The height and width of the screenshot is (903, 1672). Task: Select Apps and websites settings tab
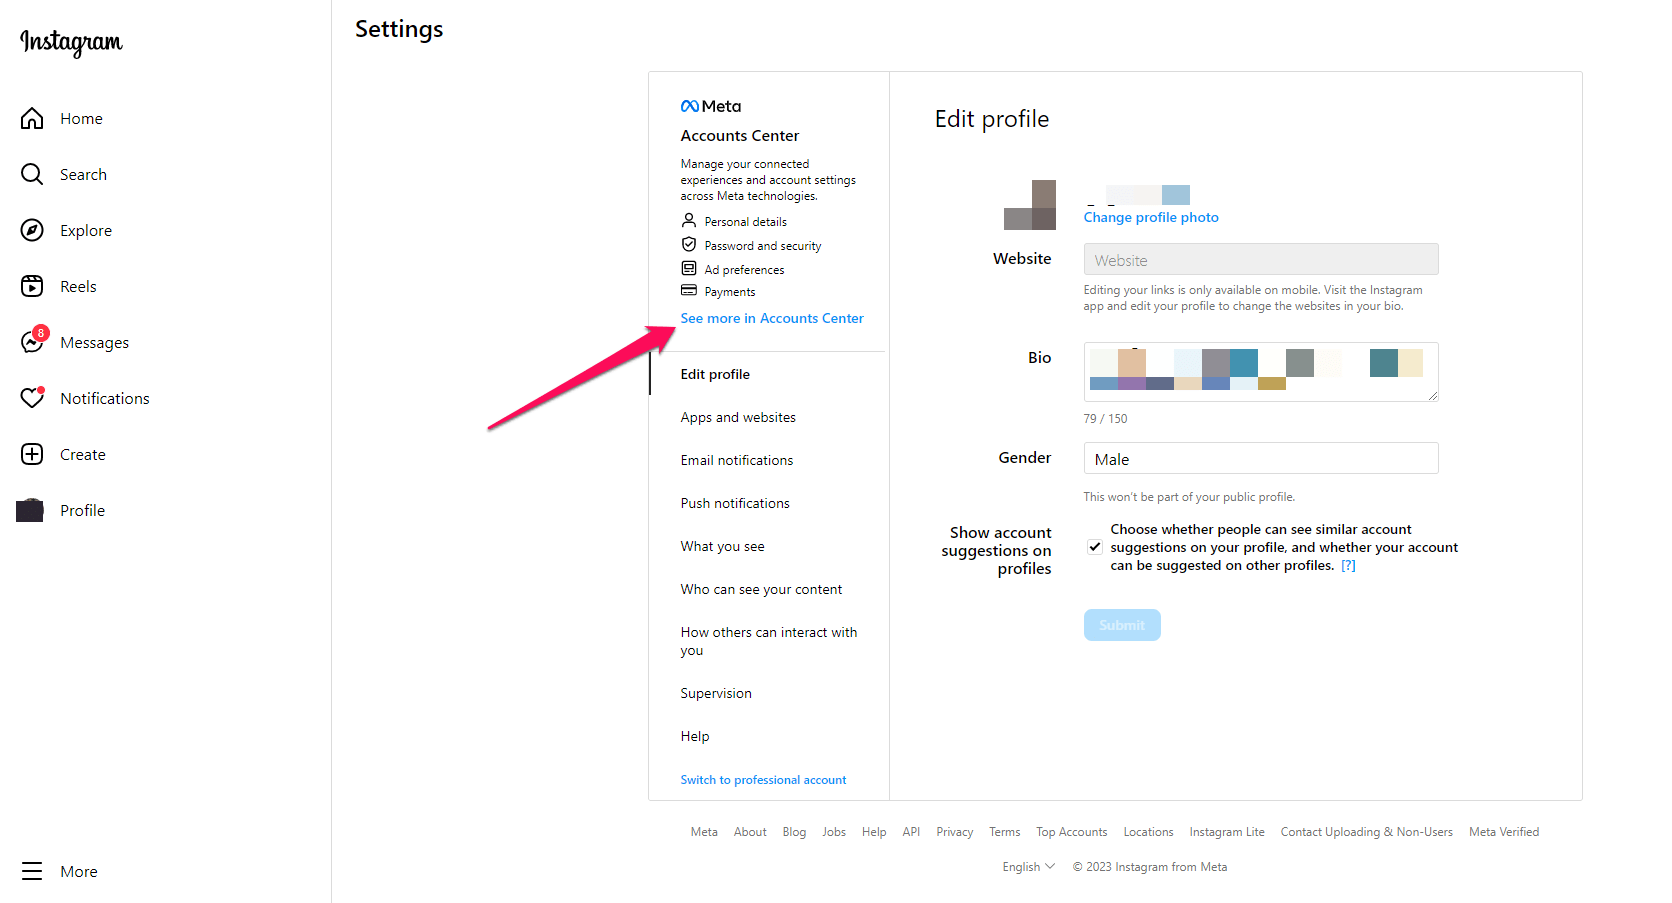click(x=738, y=418)
